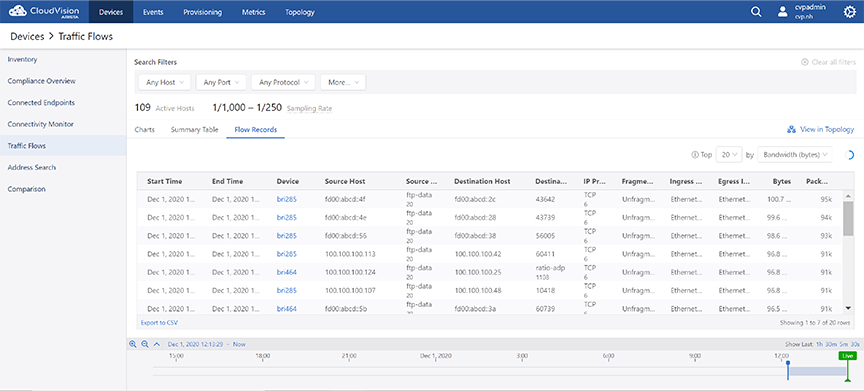Sort by the Start Time column header

[x=165, y=181]
